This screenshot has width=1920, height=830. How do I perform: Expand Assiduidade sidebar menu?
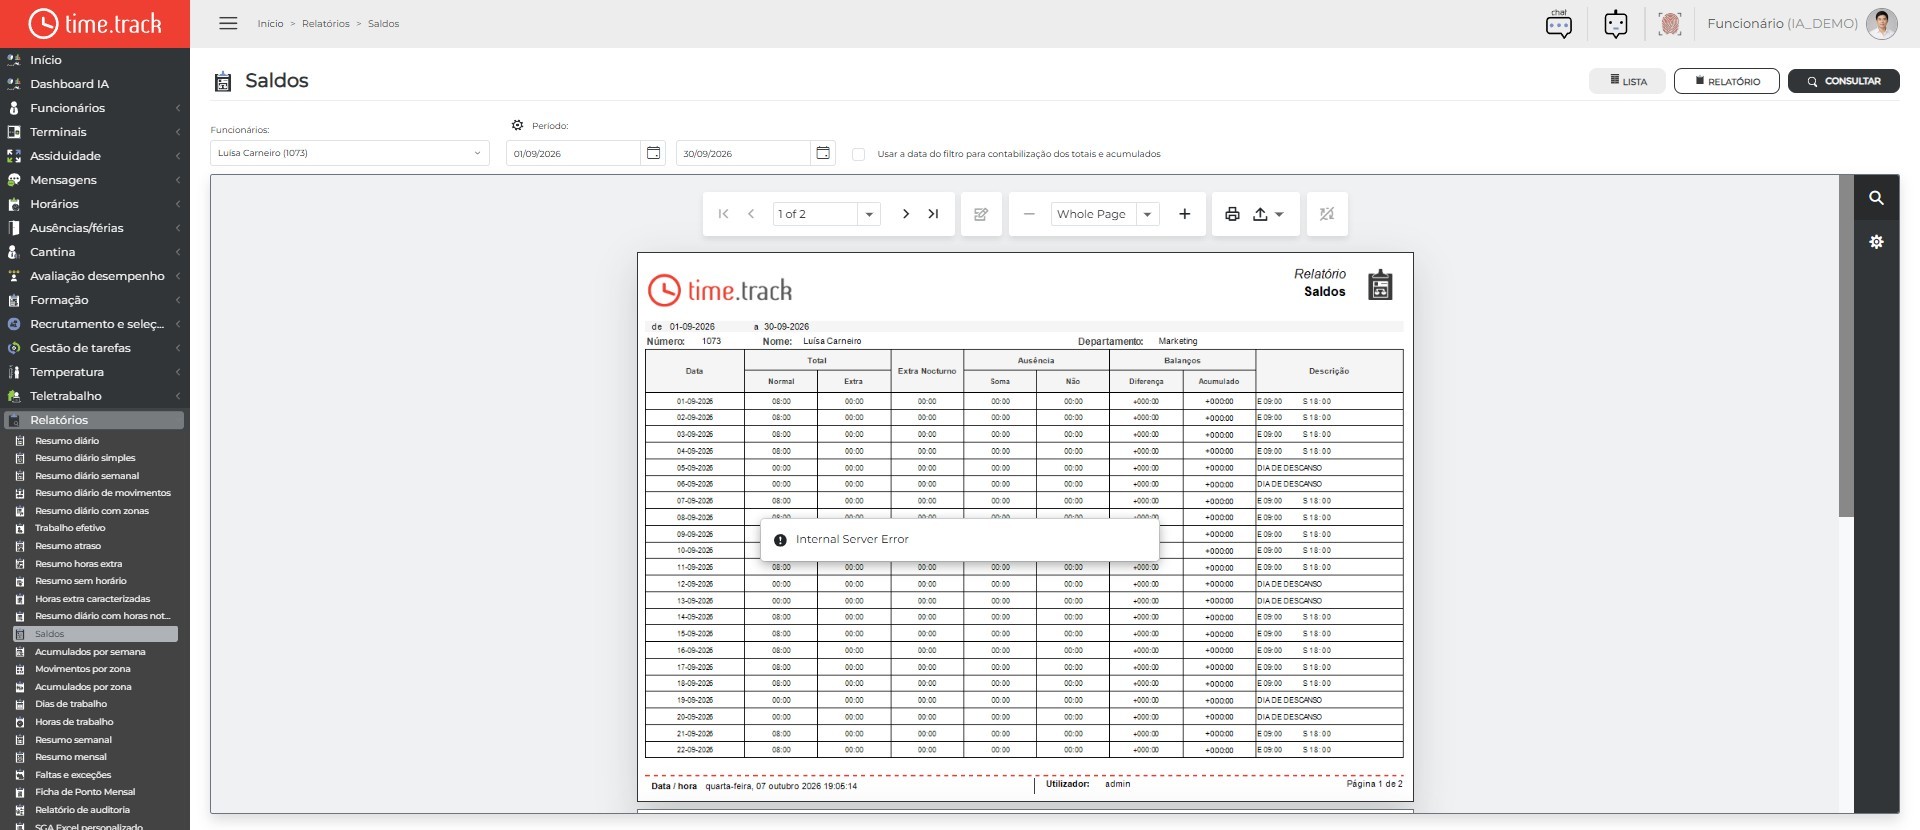pyautogui.click(x=95, y=156)
